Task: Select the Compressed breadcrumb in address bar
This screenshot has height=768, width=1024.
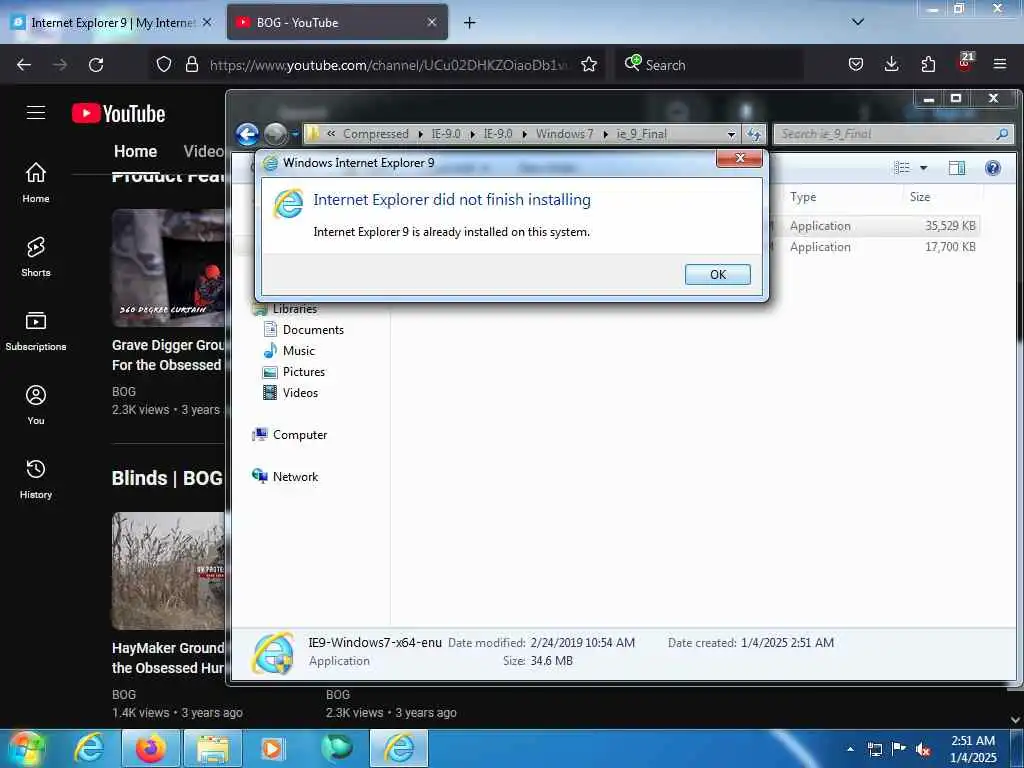Action: tap(376, 134)
